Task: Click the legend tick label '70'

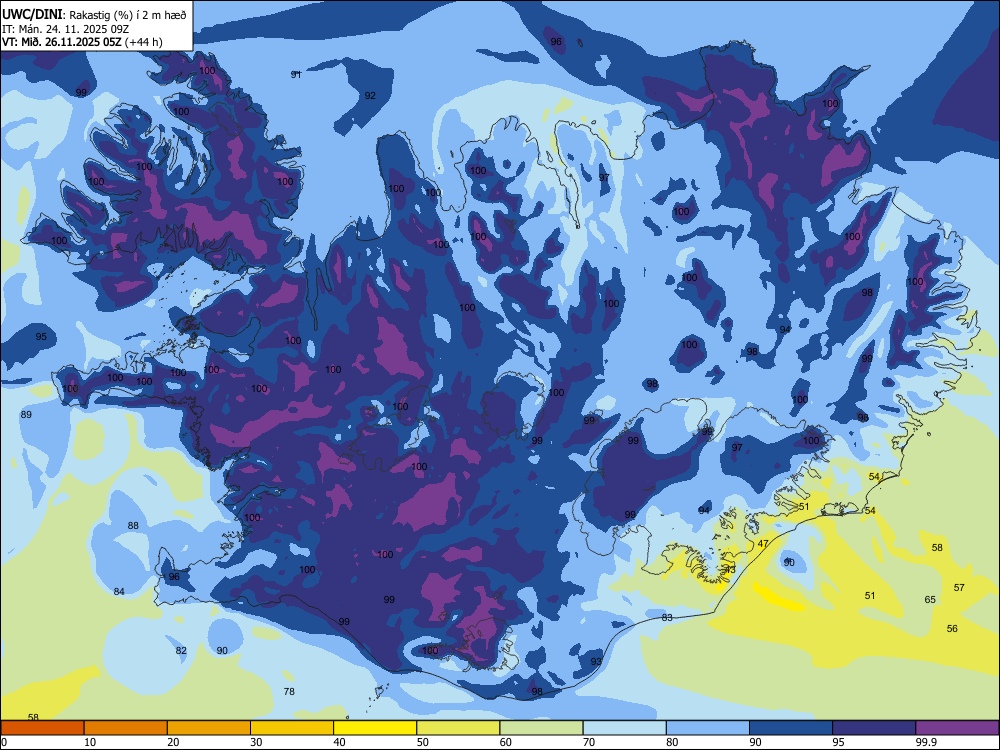Action: click(589, 742)
